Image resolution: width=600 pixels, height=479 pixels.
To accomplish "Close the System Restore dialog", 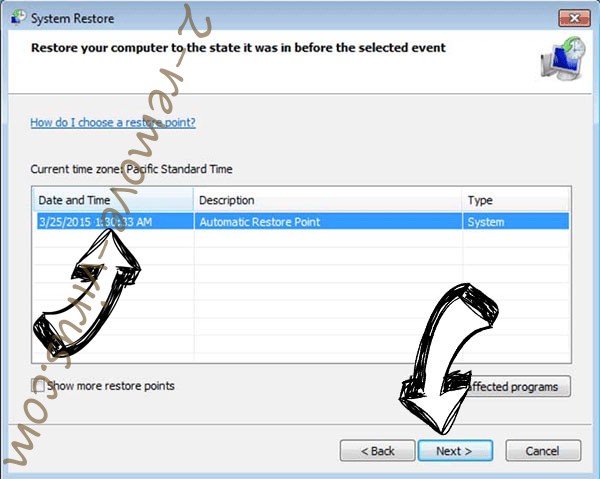I will click(574, 18).
